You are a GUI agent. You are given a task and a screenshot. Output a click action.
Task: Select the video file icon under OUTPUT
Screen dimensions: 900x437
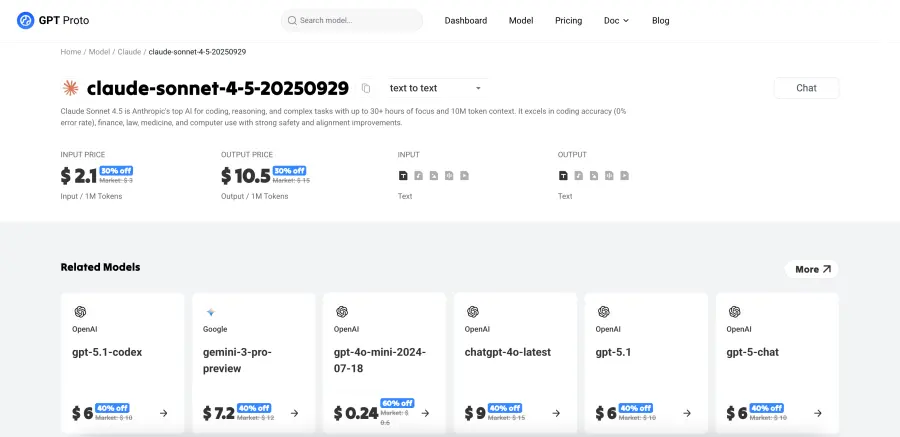coord(624,175)
